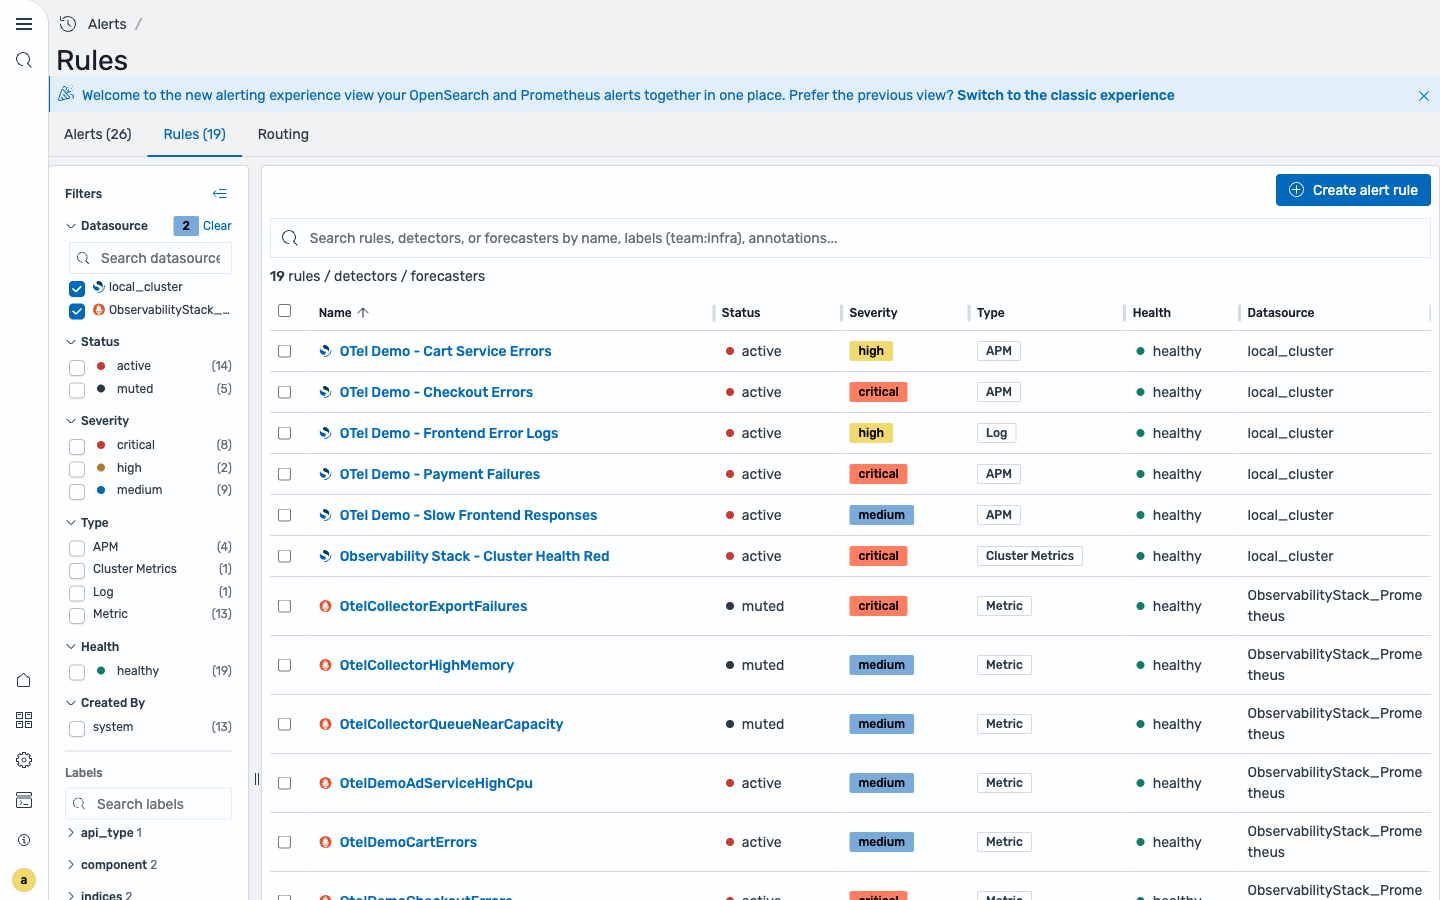Open the Routing tab
This screenshot has width=1440, height=900.
pos(283,134)
